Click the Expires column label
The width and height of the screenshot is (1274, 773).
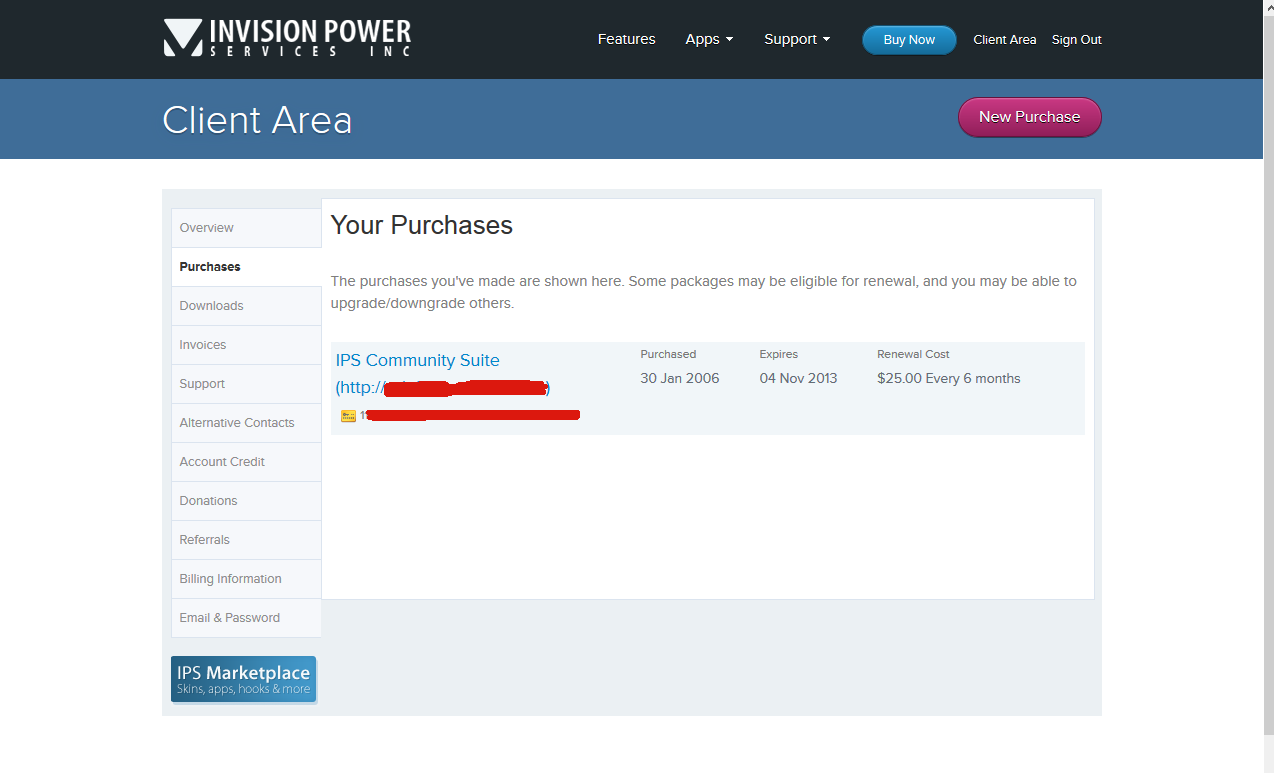pos(779,354)
